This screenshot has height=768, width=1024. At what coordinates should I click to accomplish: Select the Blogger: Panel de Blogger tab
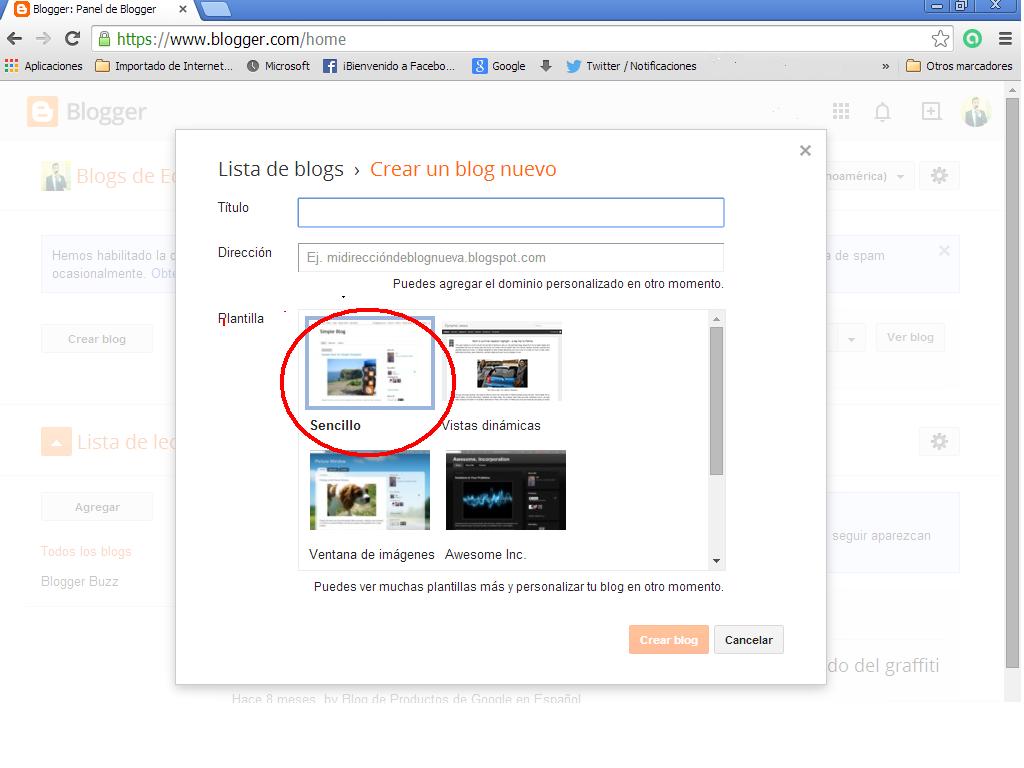pyautogui.click(x=94, y=9)
